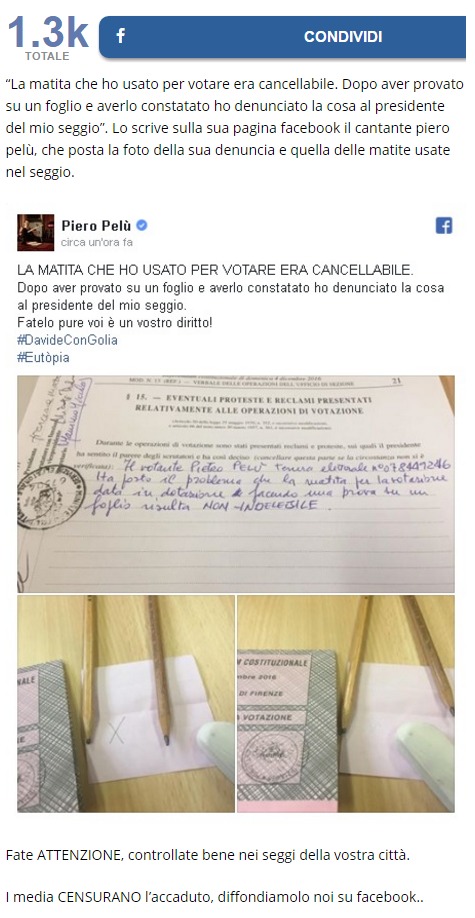Click the 'Dopo aver provato su un foglio' post text

point(231,297)
